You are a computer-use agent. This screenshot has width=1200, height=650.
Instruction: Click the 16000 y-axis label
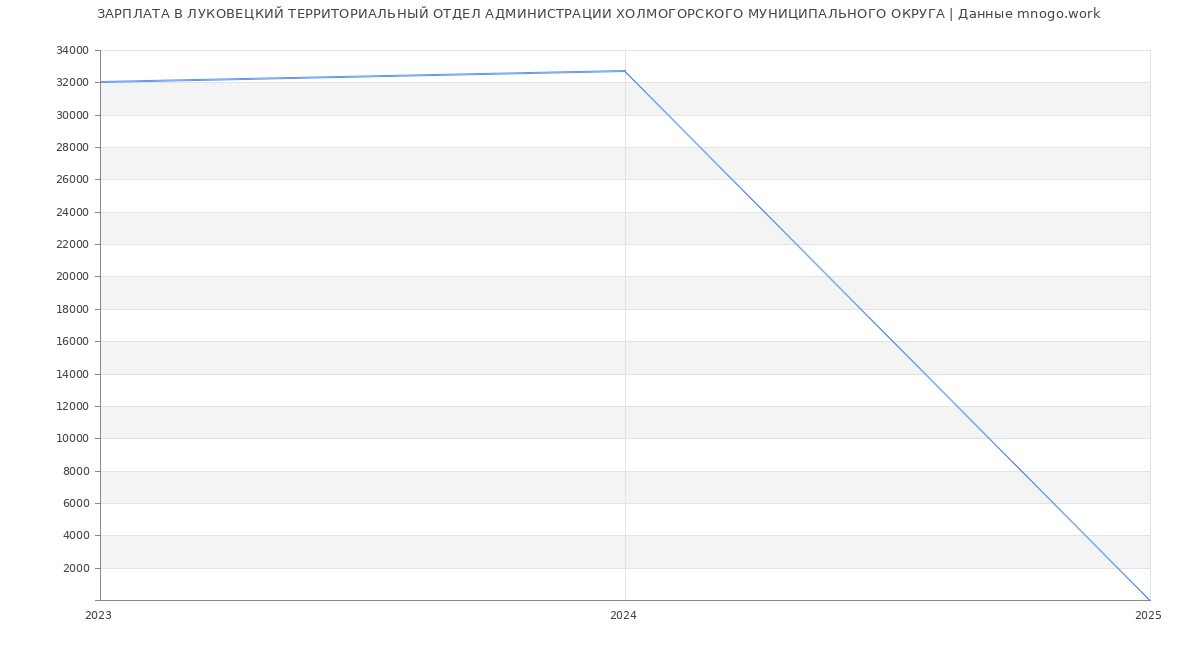(x=72, y=342)
